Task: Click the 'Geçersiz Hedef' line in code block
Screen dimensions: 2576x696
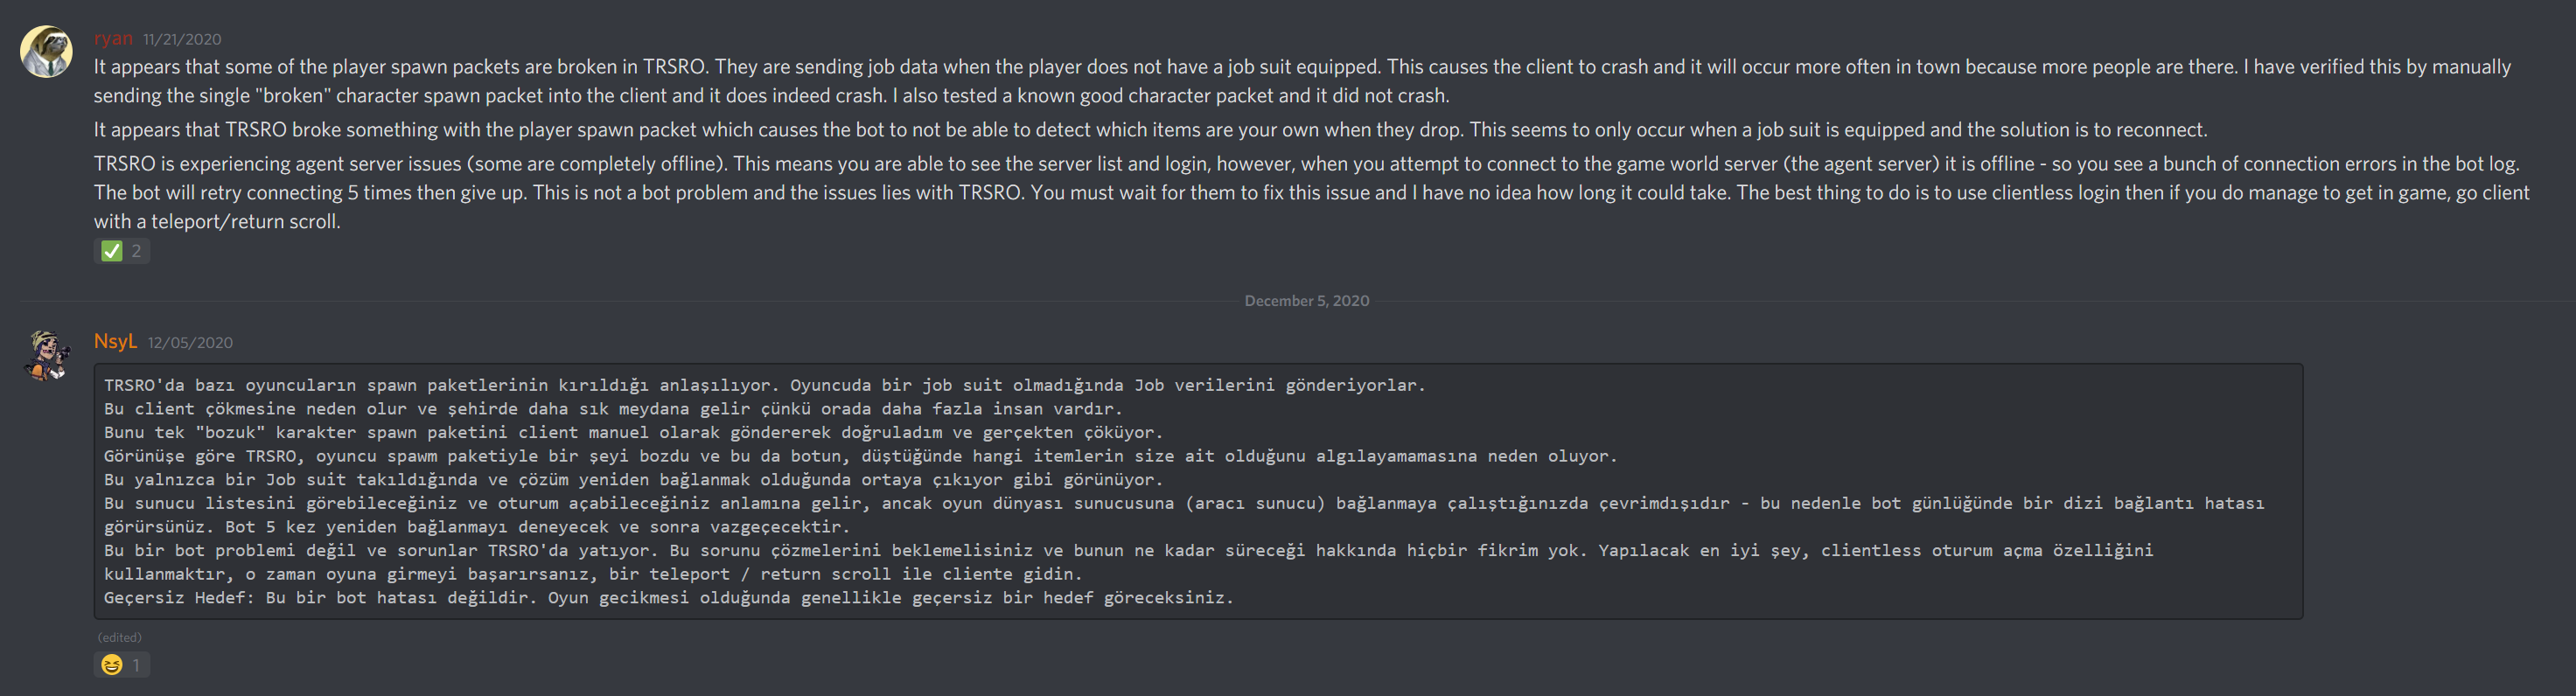Action: 668,598
